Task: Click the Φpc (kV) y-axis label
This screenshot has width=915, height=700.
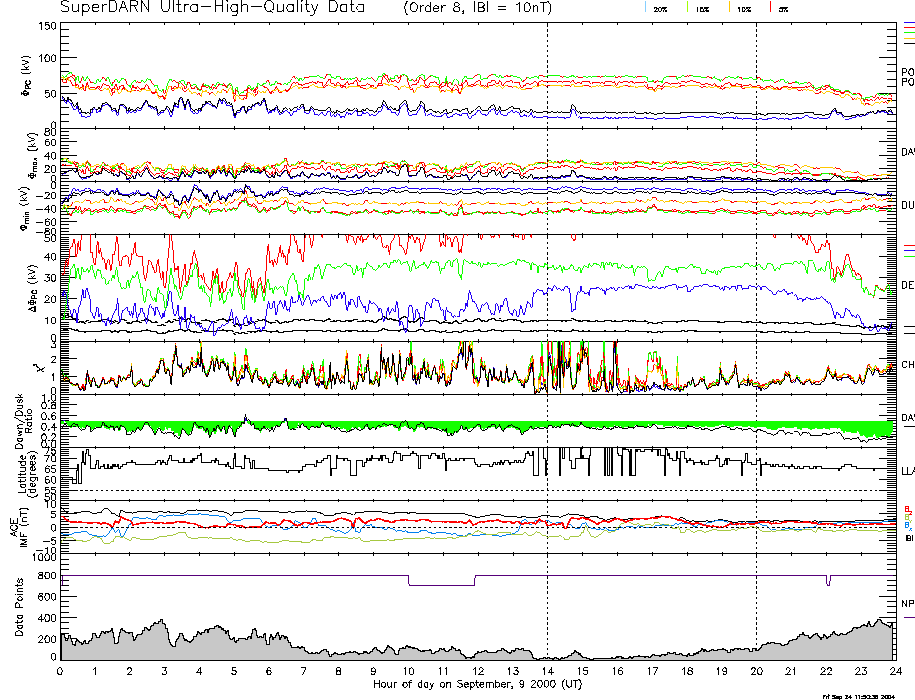Action: click(x=25, y=77)
